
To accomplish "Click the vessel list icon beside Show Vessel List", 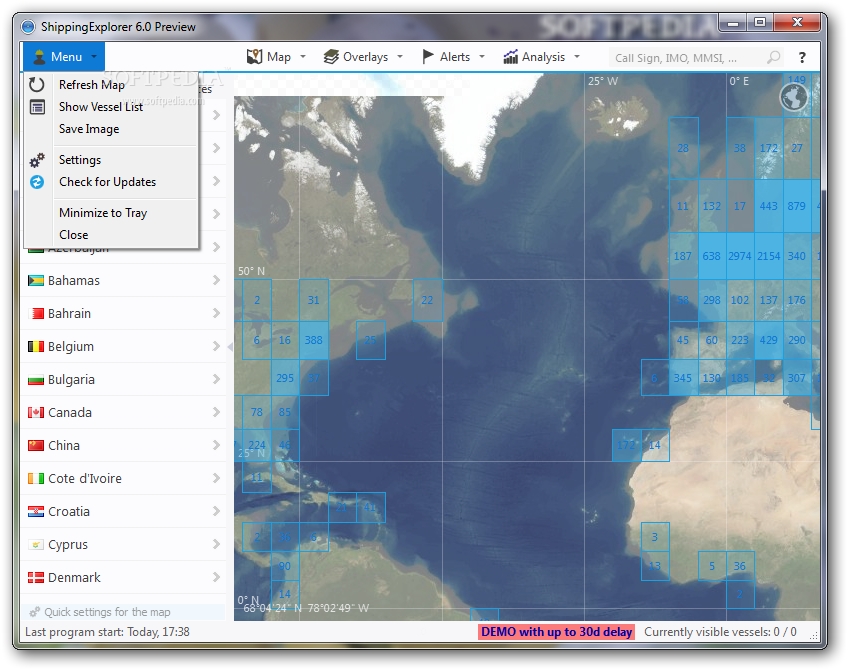I will 37,107.
